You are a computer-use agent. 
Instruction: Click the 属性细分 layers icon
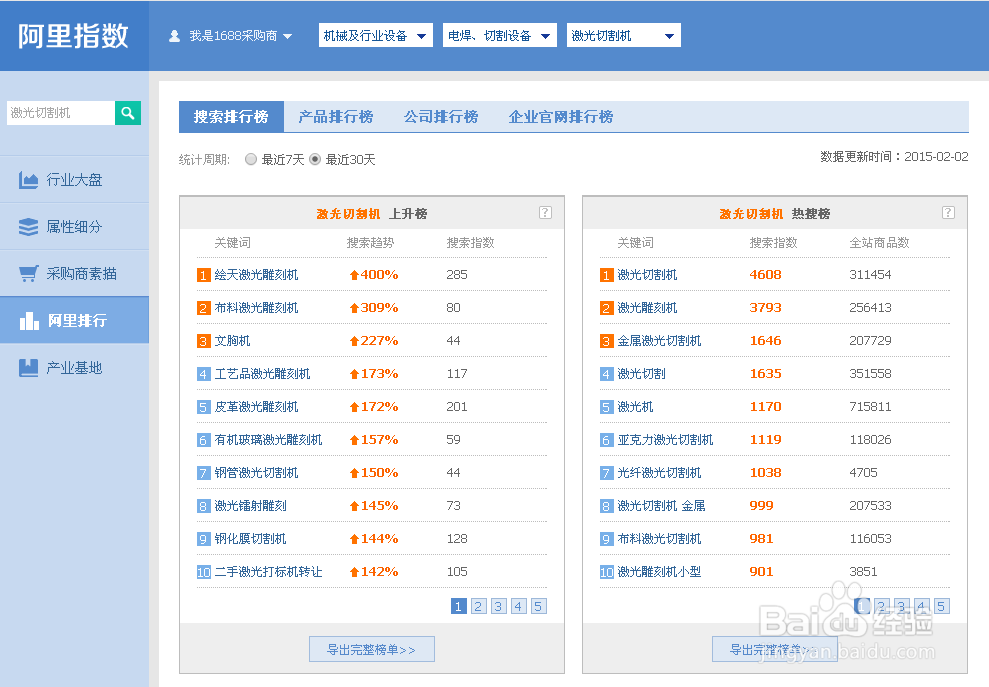[x=28, y=227]
